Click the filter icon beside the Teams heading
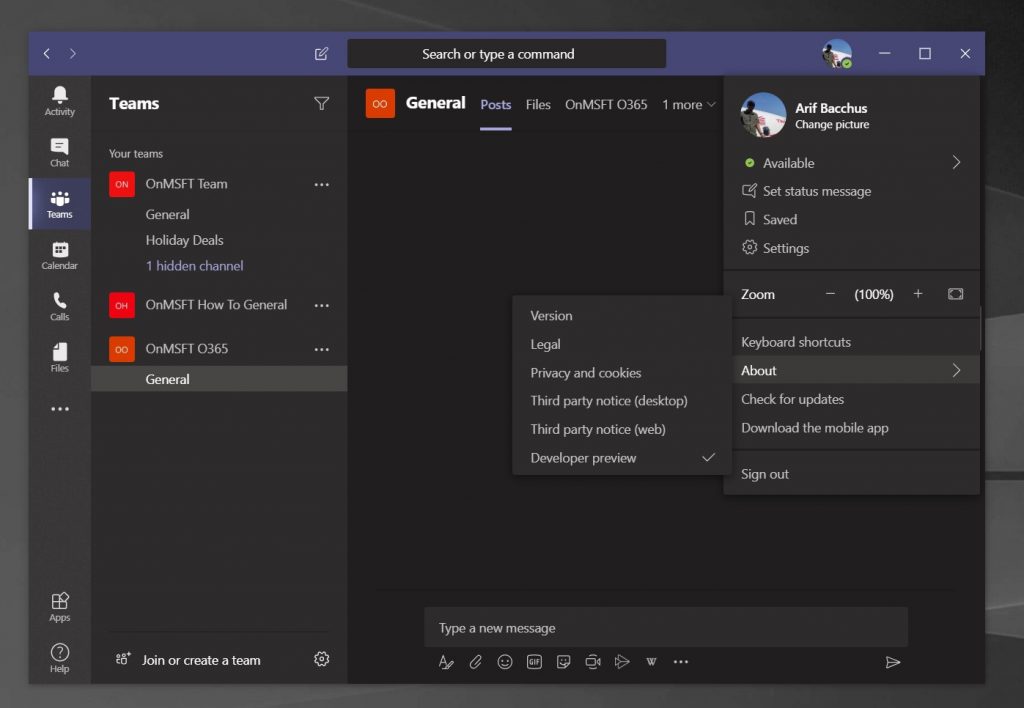 point(321,103)
